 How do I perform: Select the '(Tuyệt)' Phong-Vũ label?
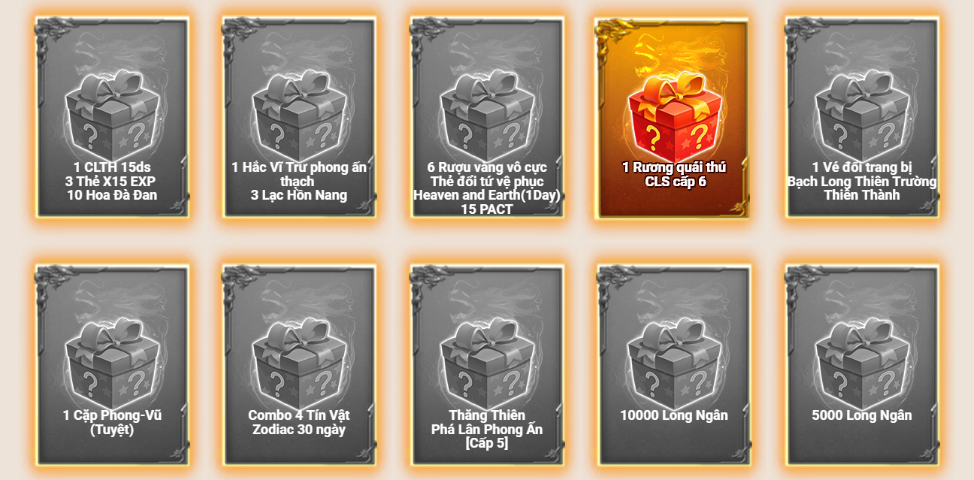(x=112, y=429)
